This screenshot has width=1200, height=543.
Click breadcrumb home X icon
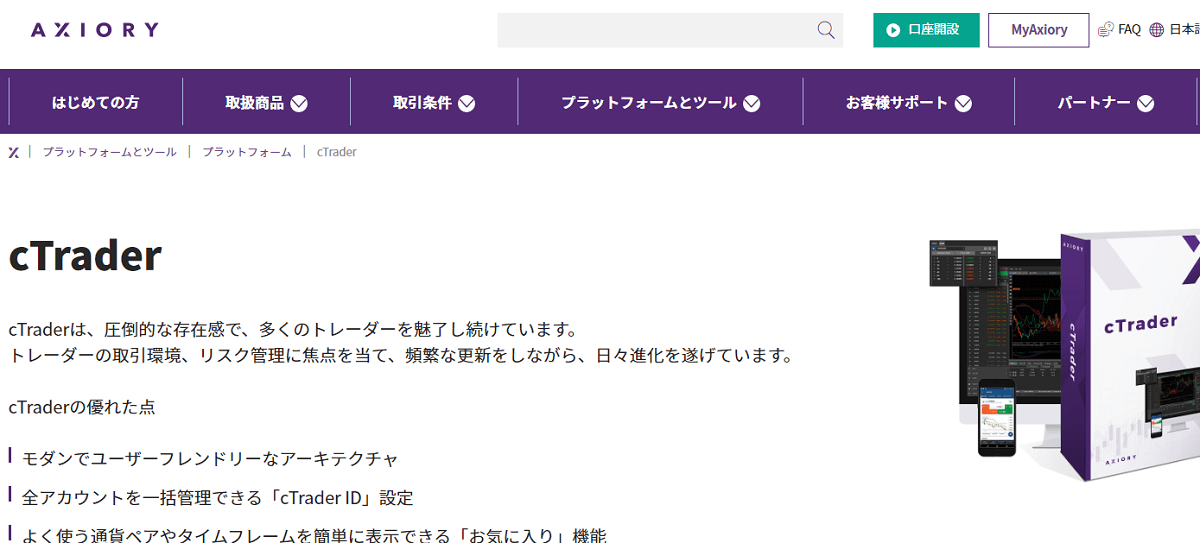click(14, 152)
